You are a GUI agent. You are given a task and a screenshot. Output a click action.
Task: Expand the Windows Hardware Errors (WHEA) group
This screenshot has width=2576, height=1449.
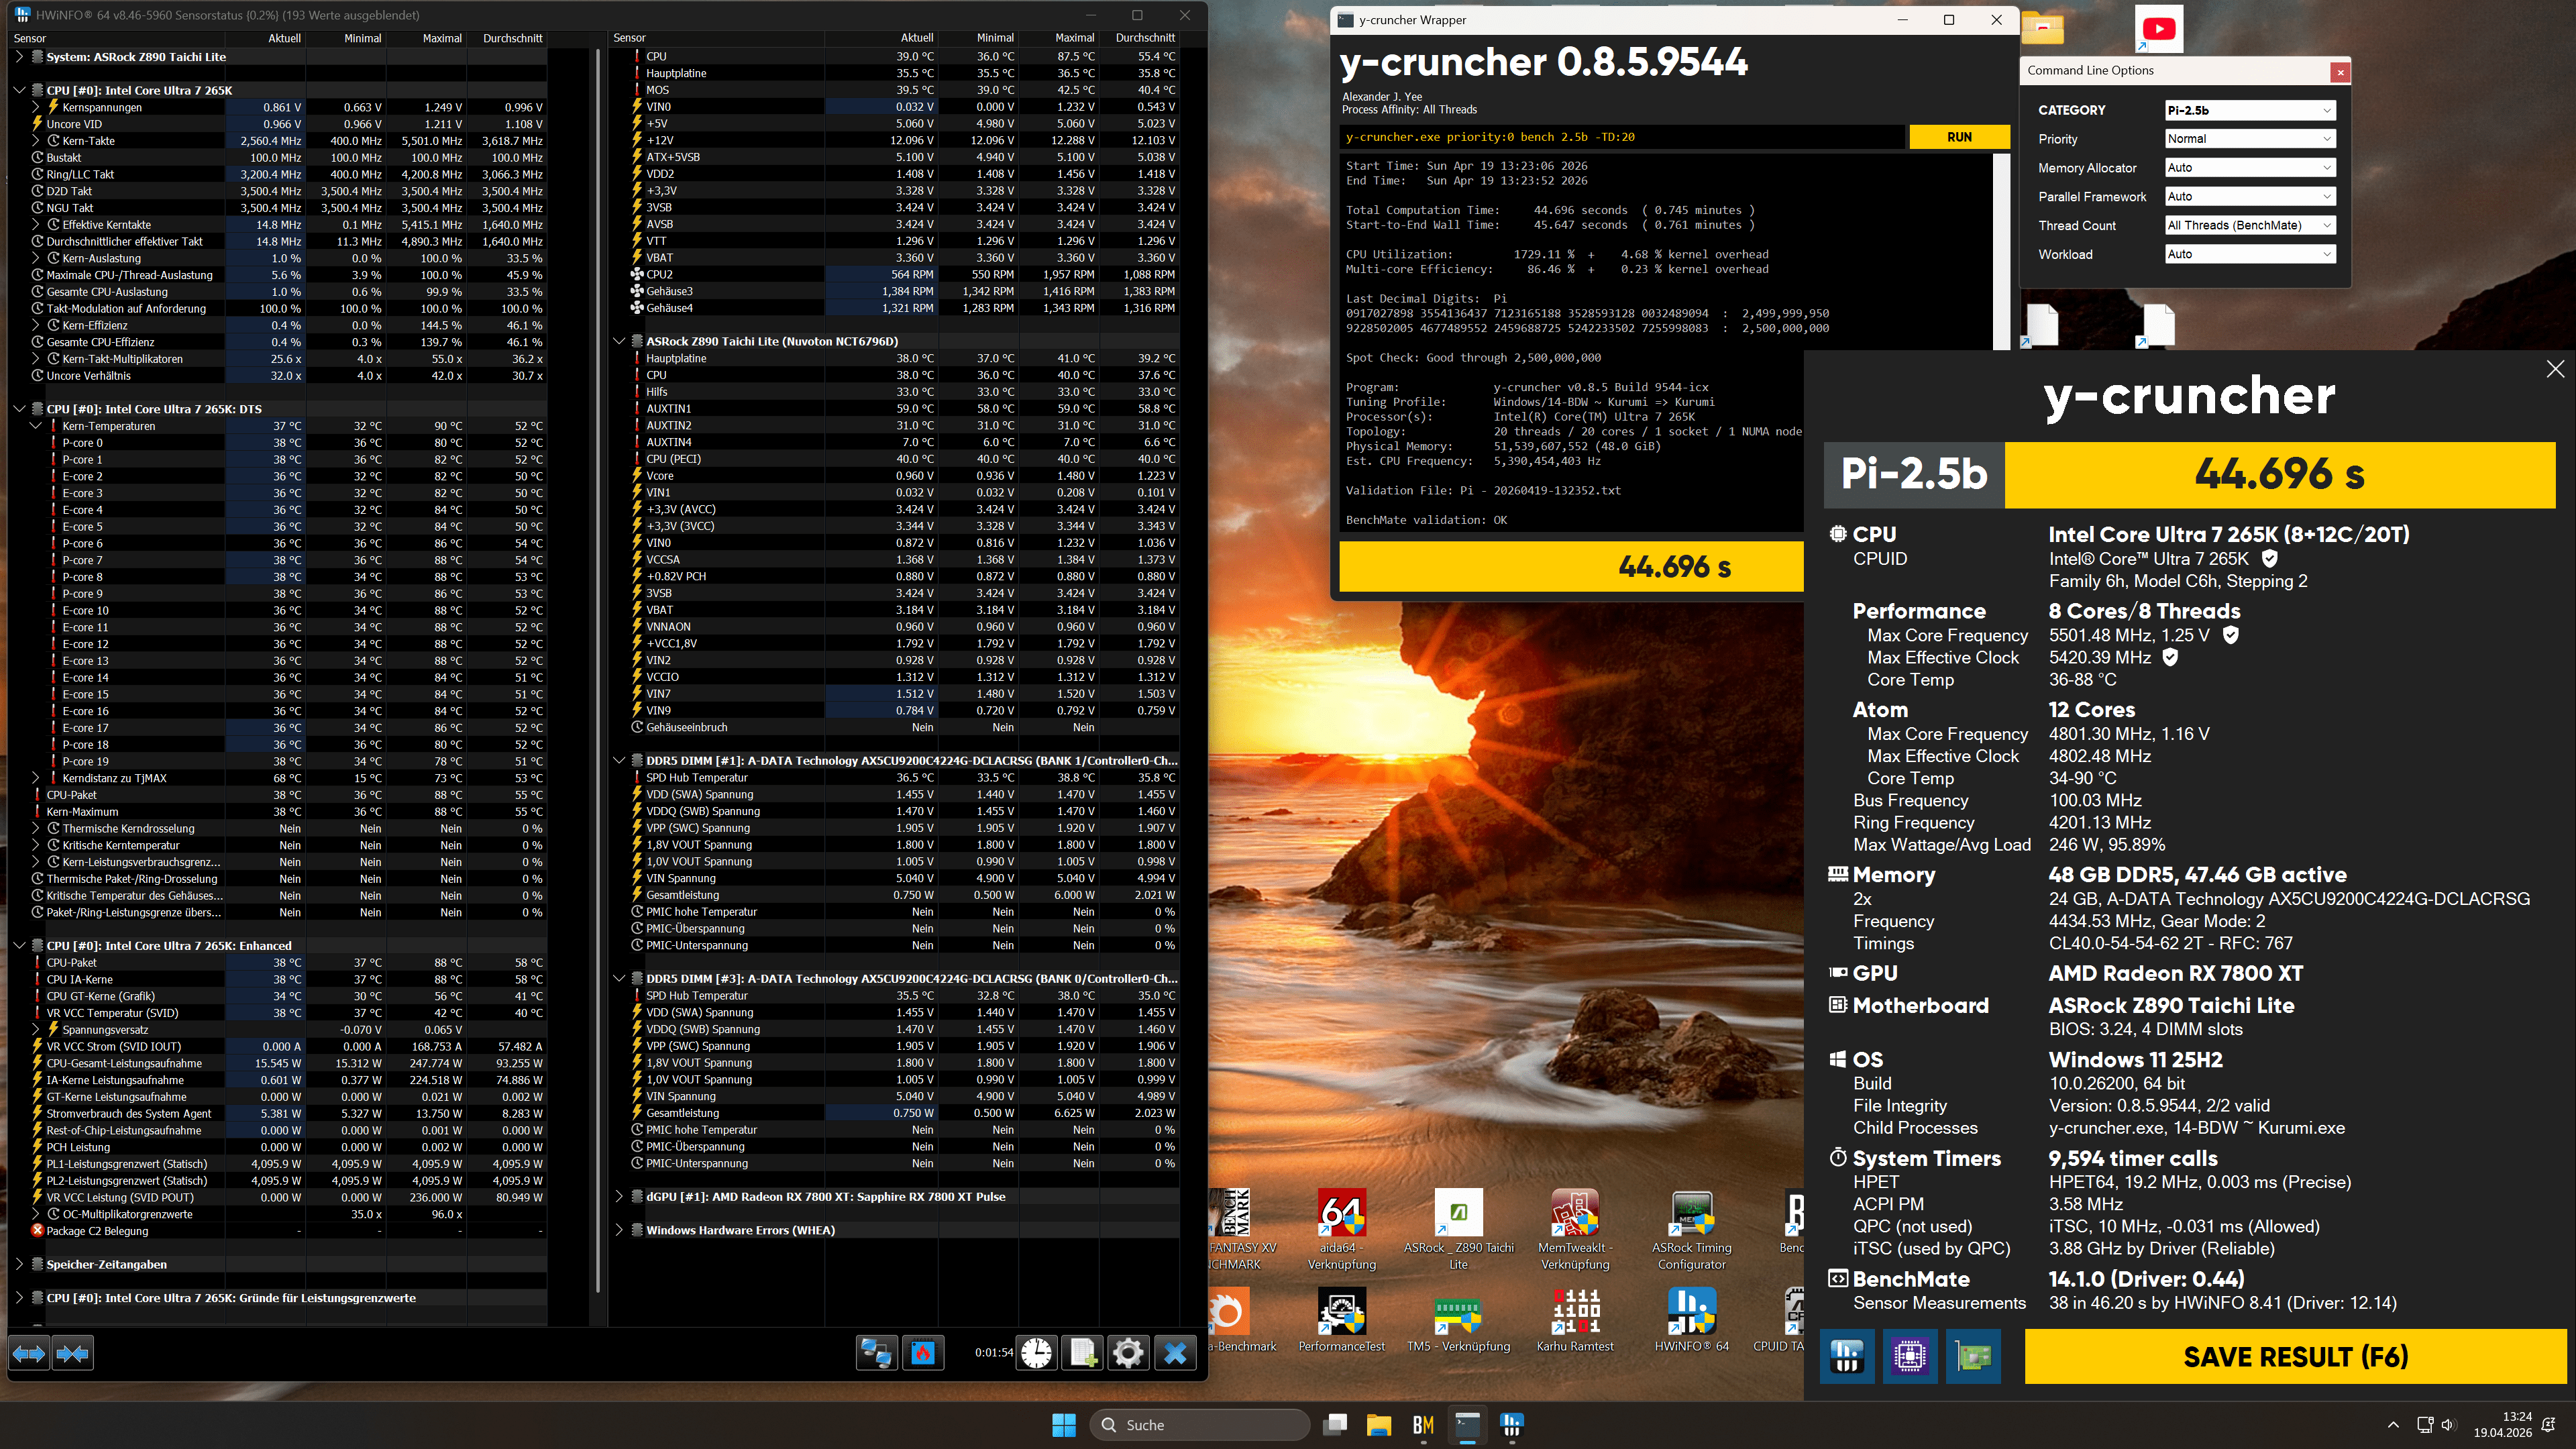tap(619, 1230)
